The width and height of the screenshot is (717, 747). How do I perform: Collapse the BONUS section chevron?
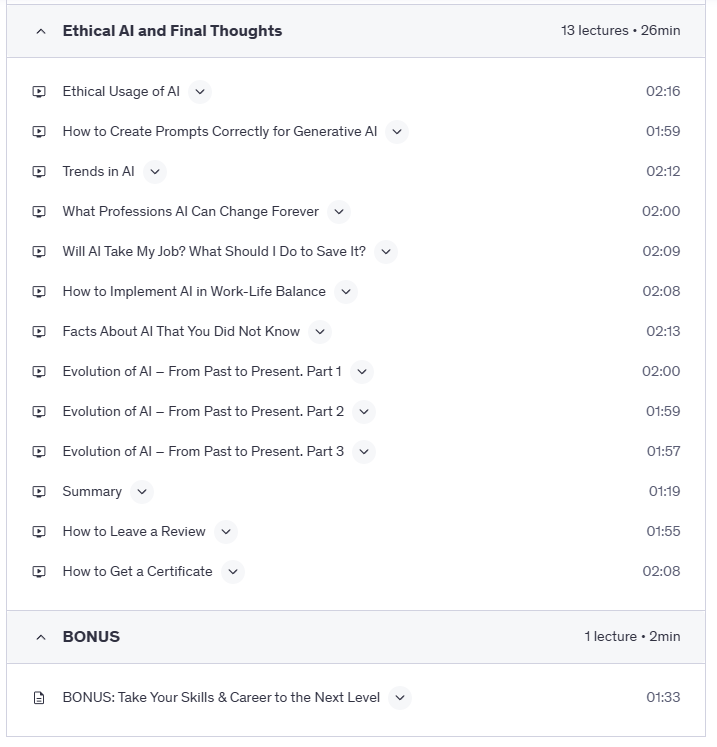tap(41, 637)
